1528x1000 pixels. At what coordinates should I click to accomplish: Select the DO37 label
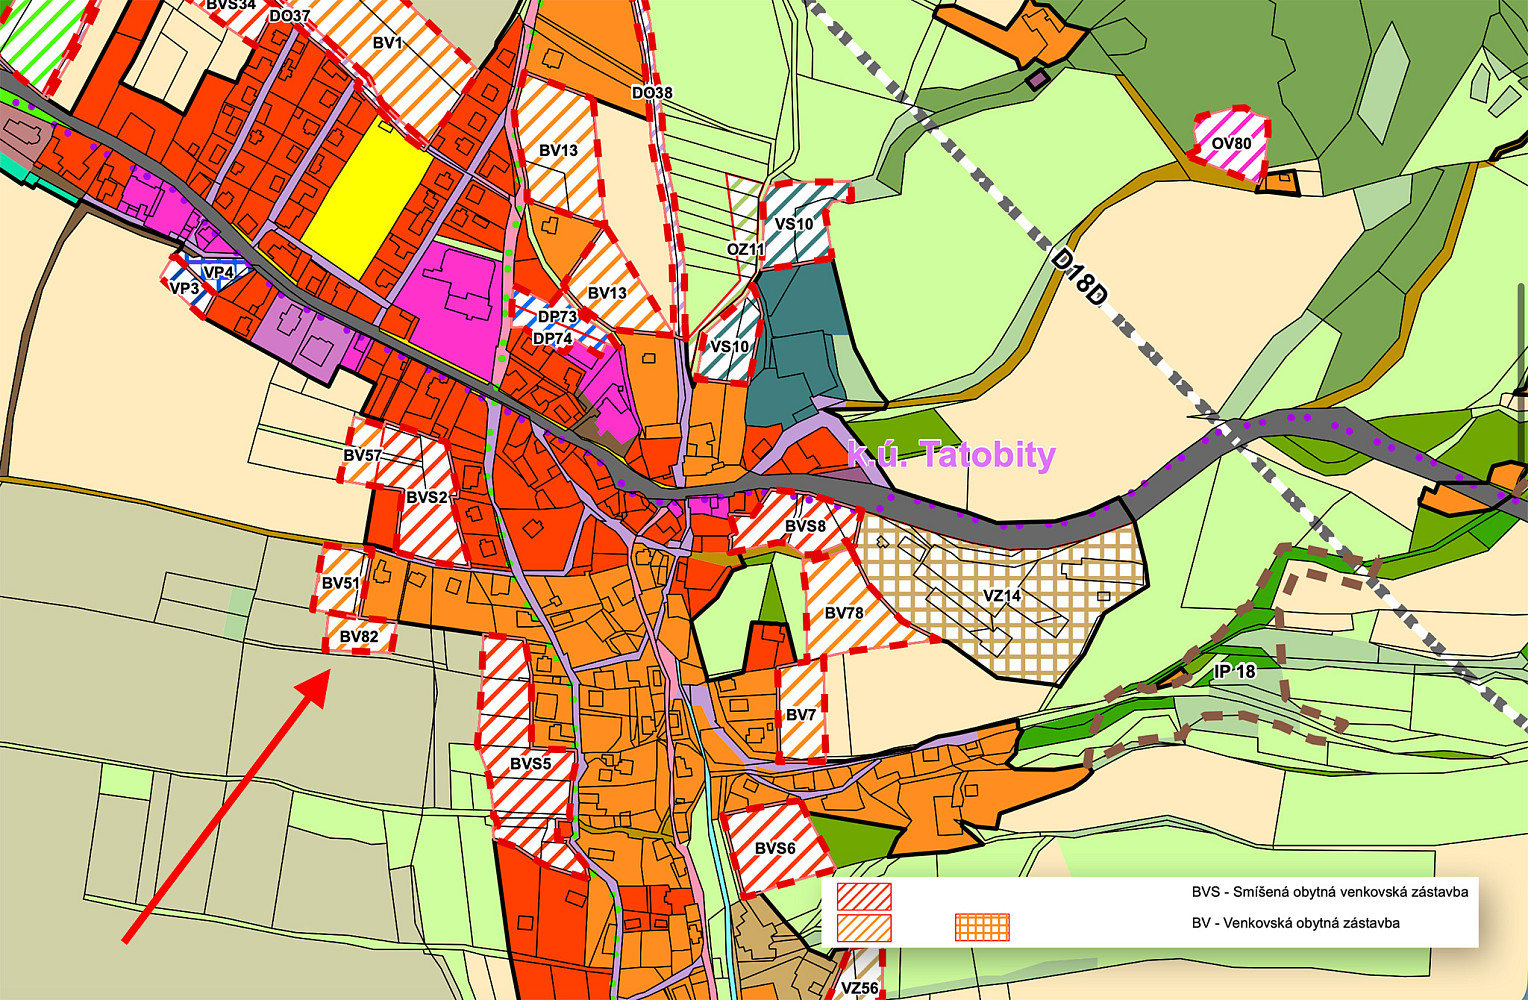(290, 17)
